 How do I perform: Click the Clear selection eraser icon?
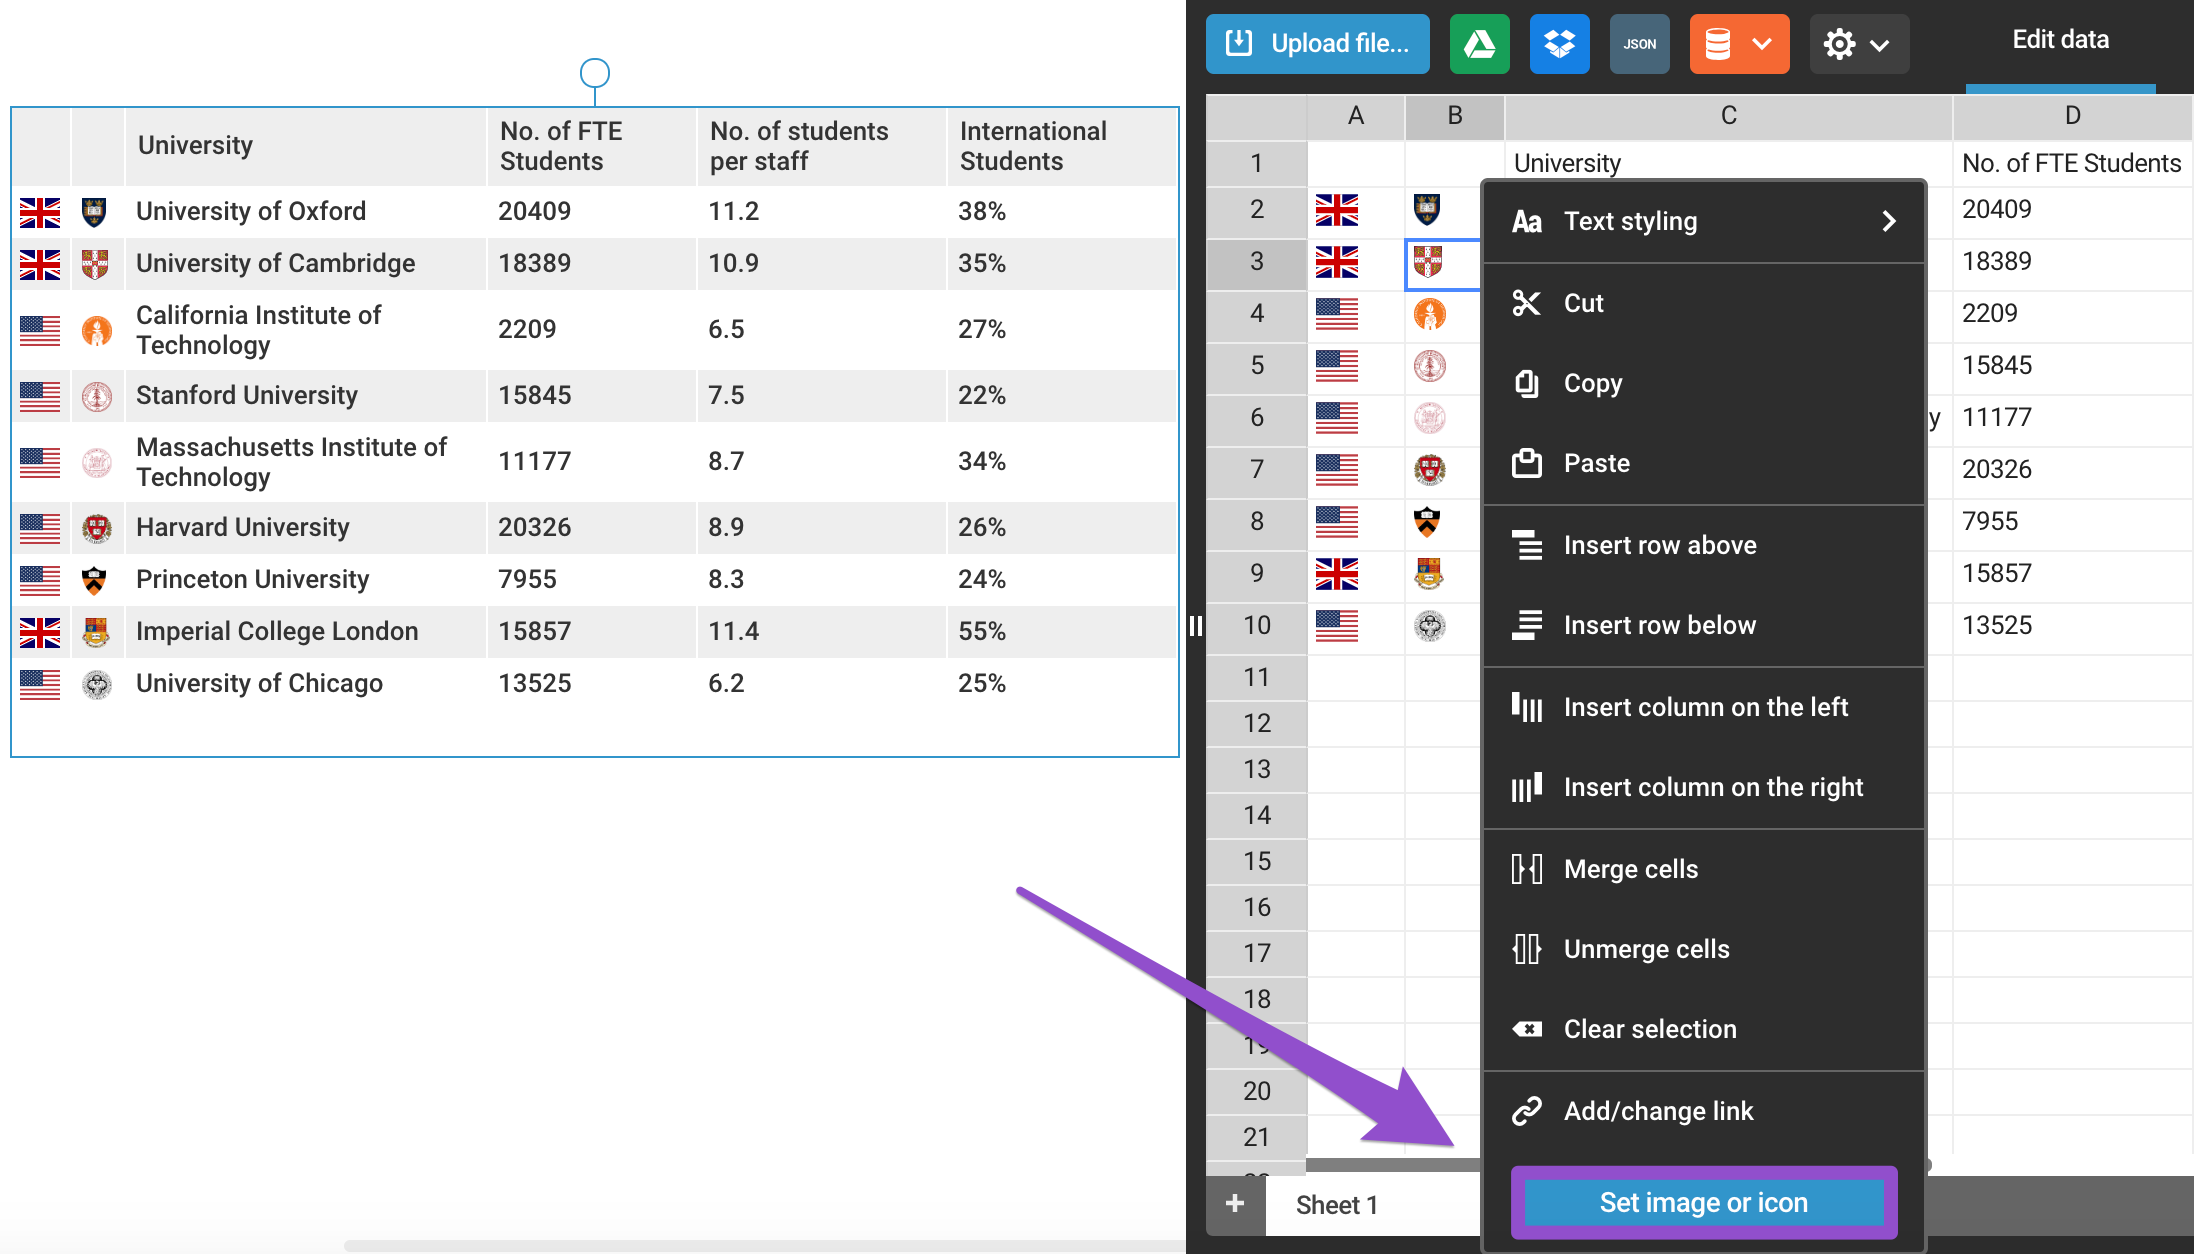1526,1029
